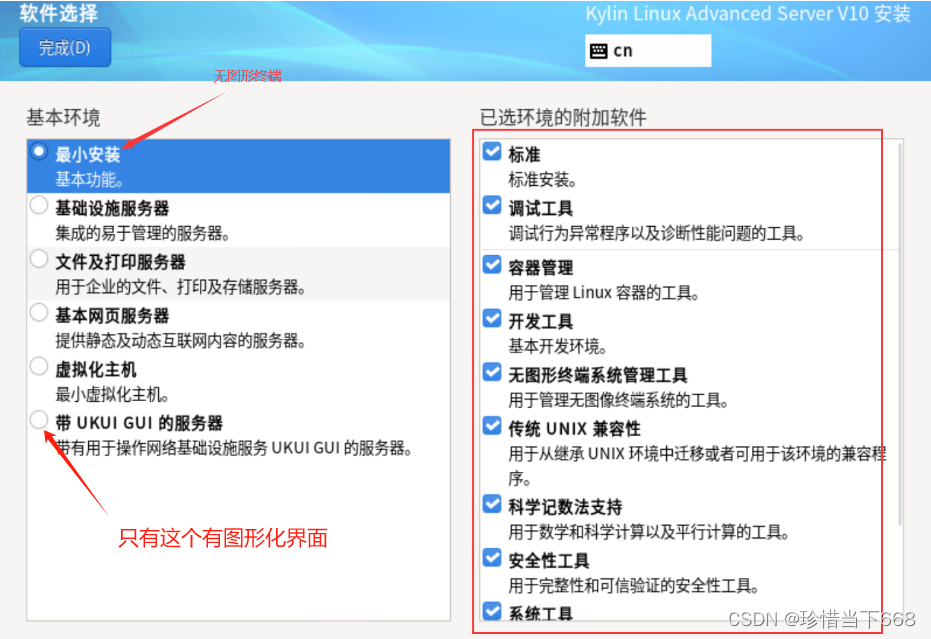The width and height of the screenshot is (931, 639).
Task: Select the 虚拟化主机 radio button
Action: [x=39, y=366]
